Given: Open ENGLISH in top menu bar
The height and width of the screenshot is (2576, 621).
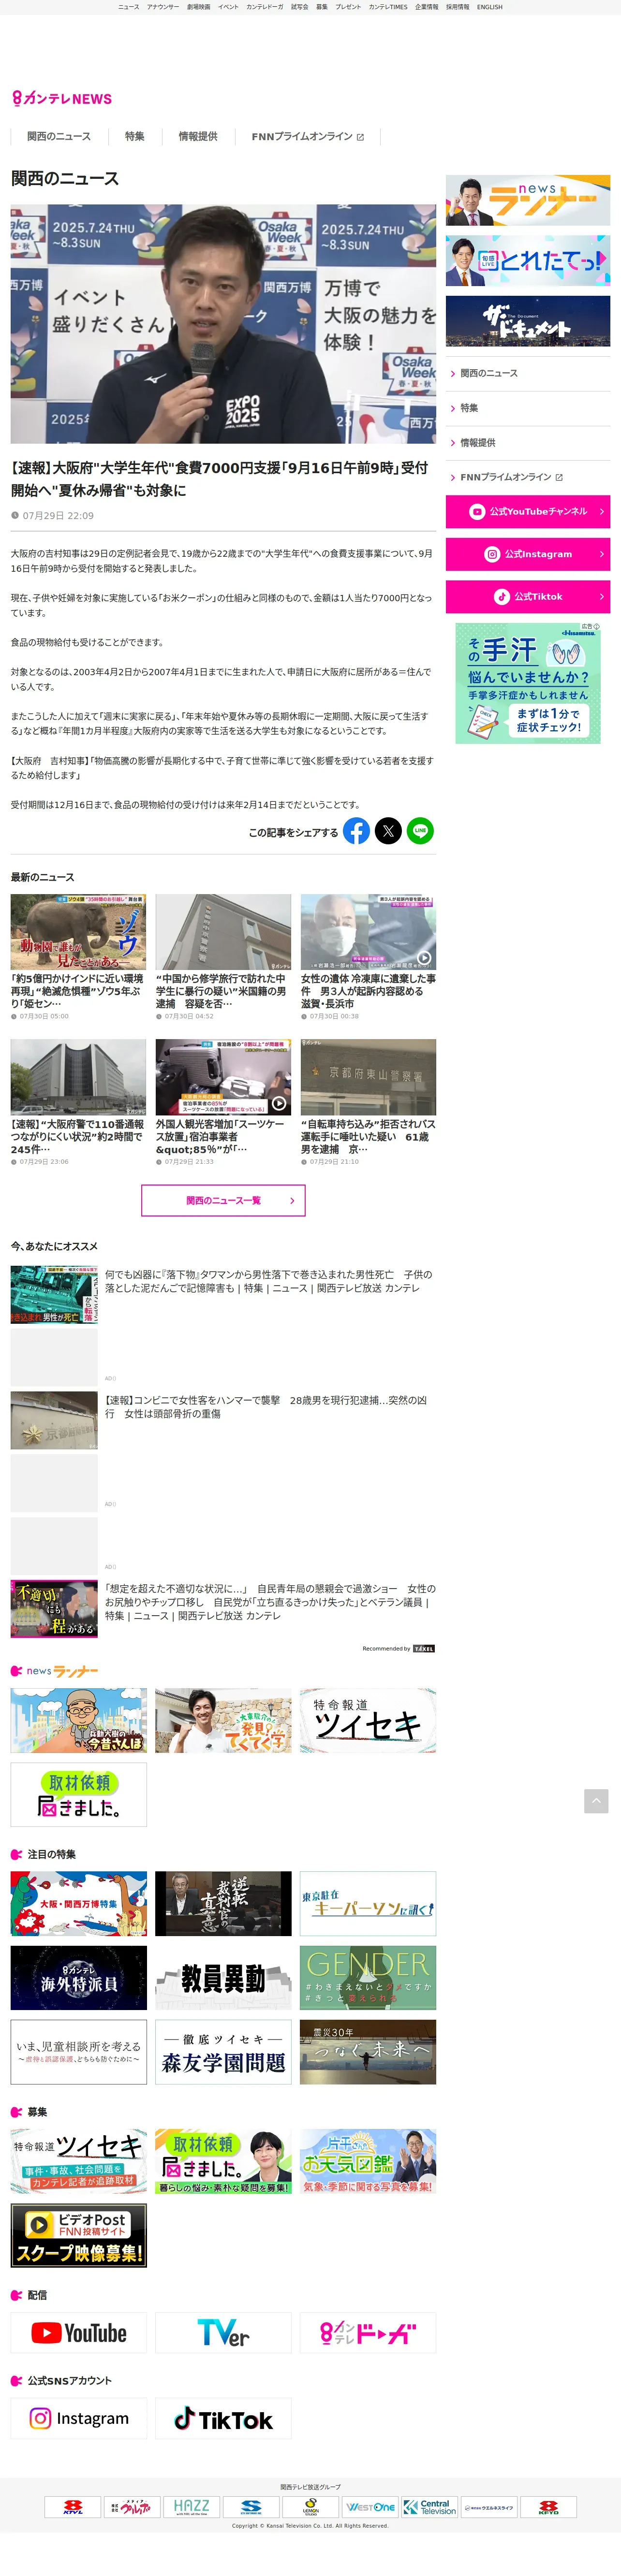Looking at the screenshot, I should [x=490, y=7].
